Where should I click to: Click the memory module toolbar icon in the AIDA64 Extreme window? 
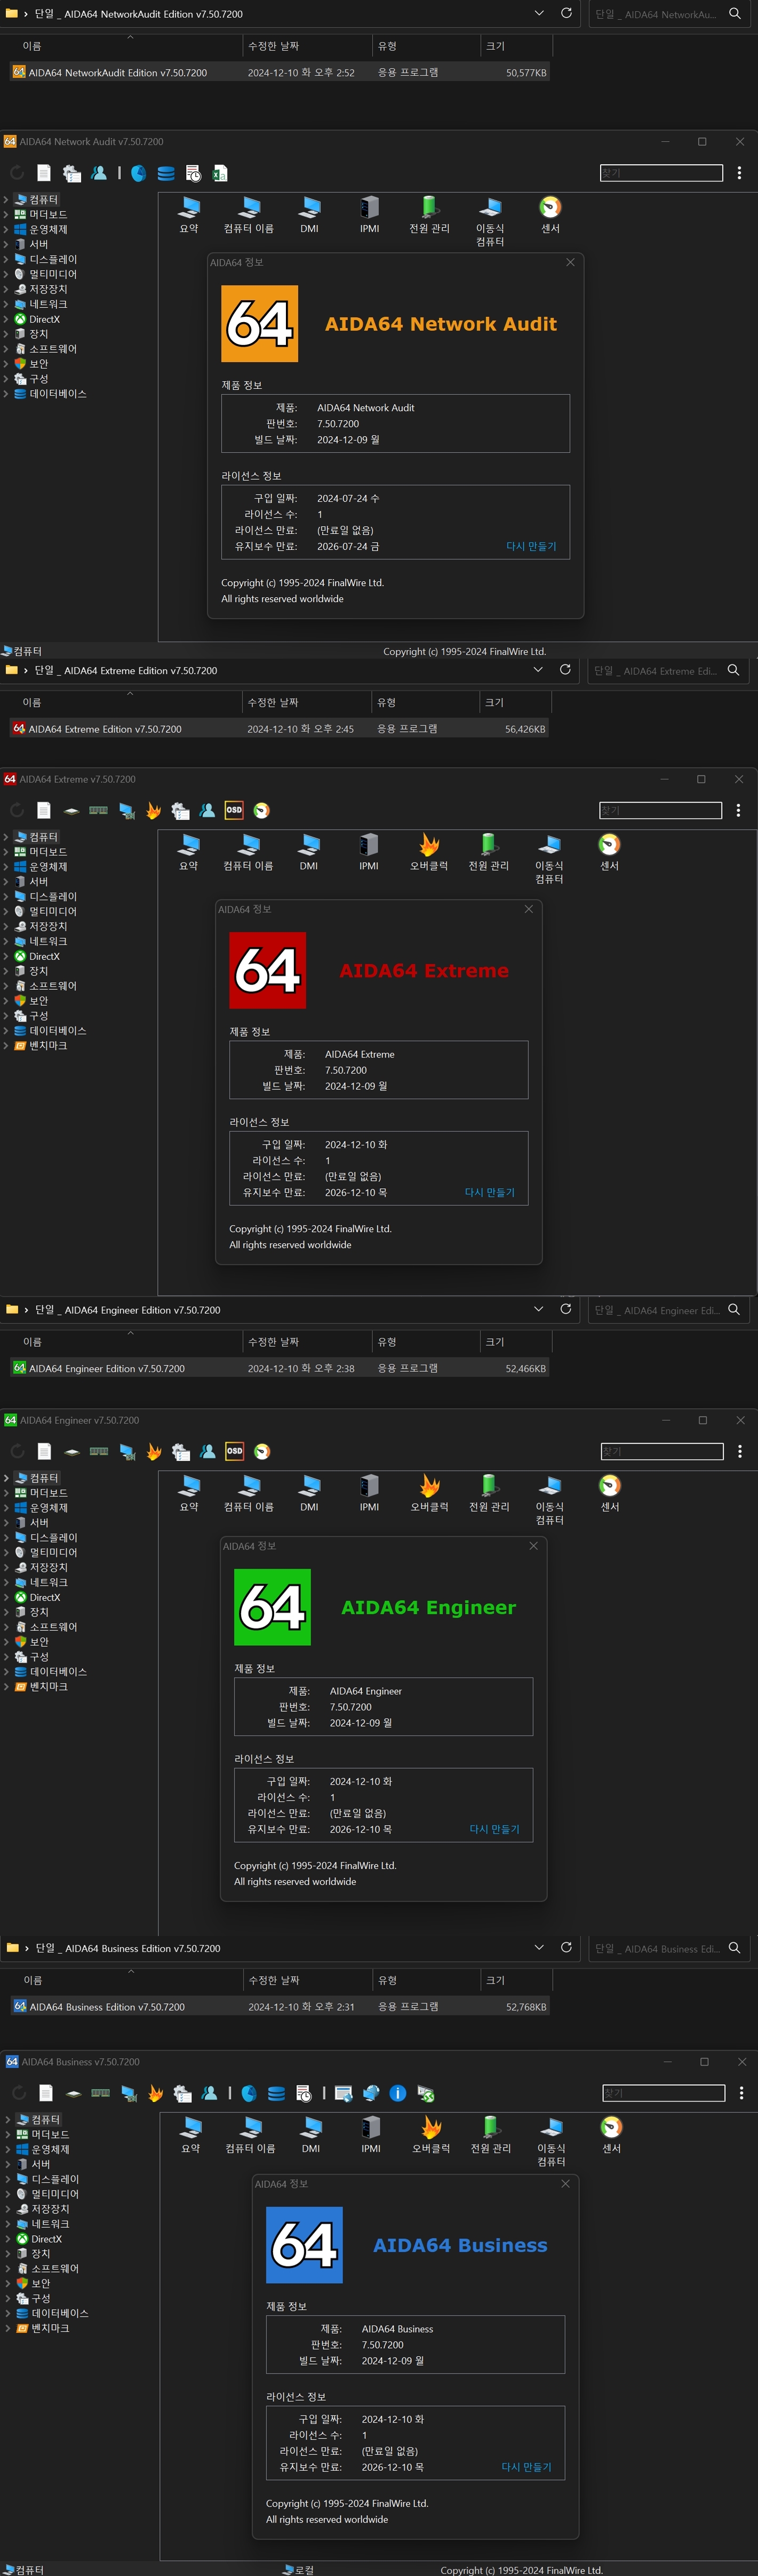click(x=98, y=810)
